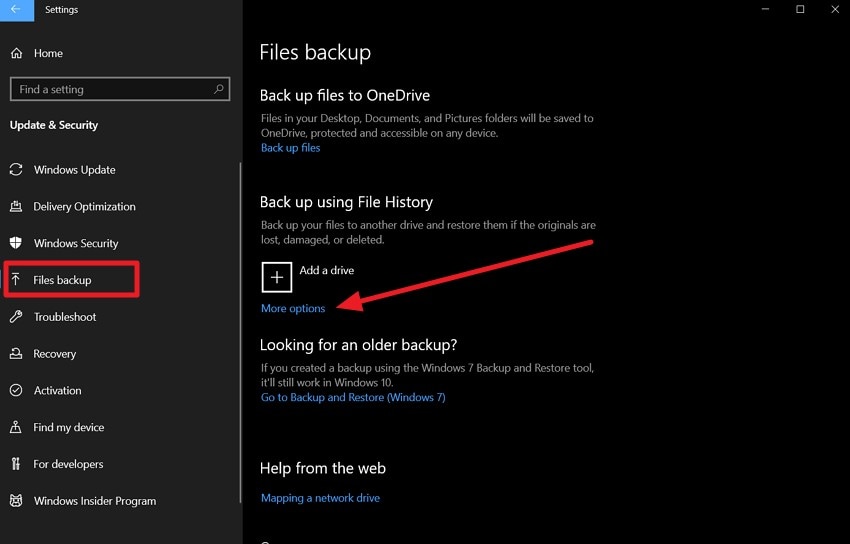
Task: Open More options under File History
Action: click(293, 308)
